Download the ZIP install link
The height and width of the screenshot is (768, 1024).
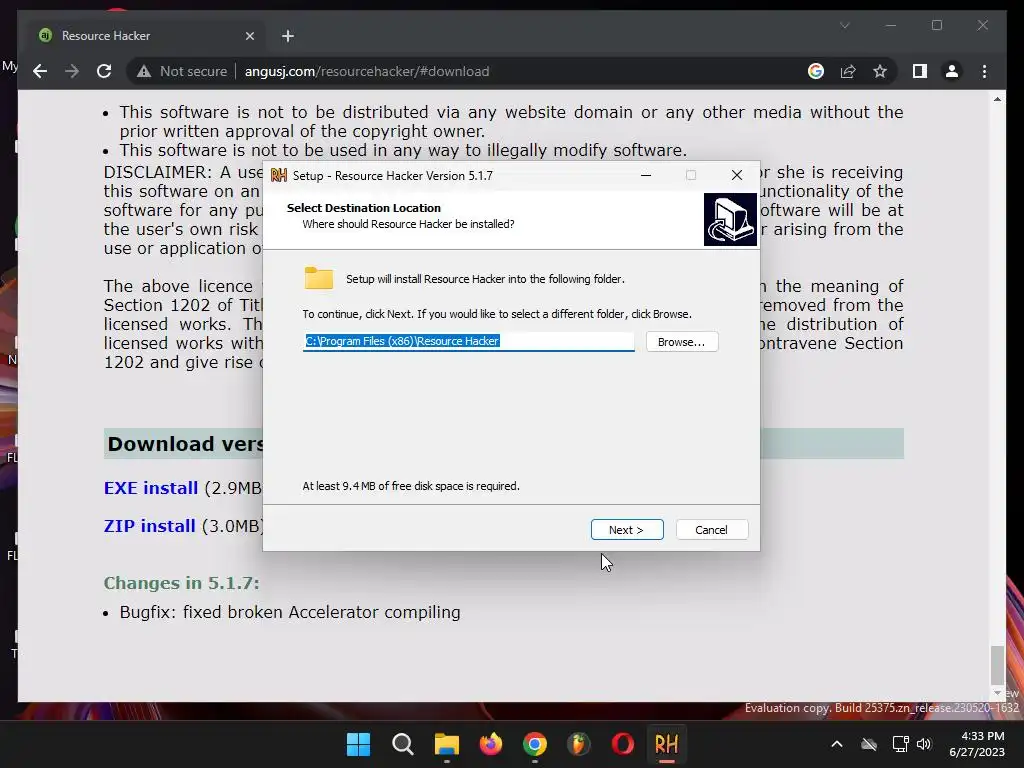150,526
